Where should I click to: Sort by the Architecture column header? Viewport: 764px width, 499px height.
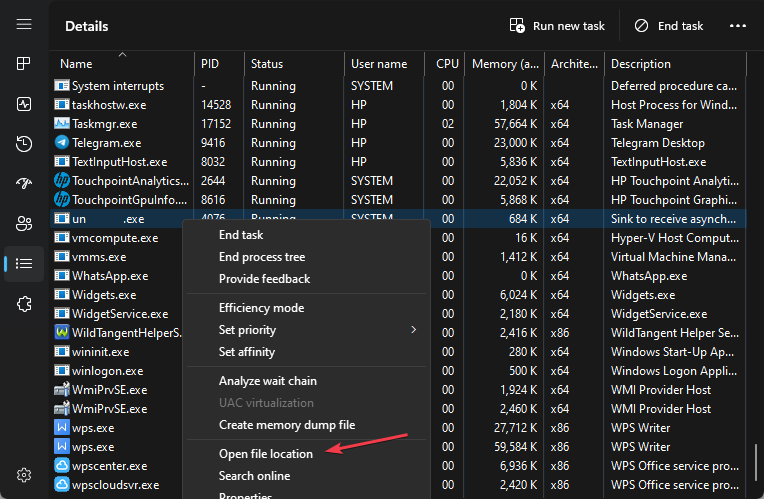coord(574,64)
